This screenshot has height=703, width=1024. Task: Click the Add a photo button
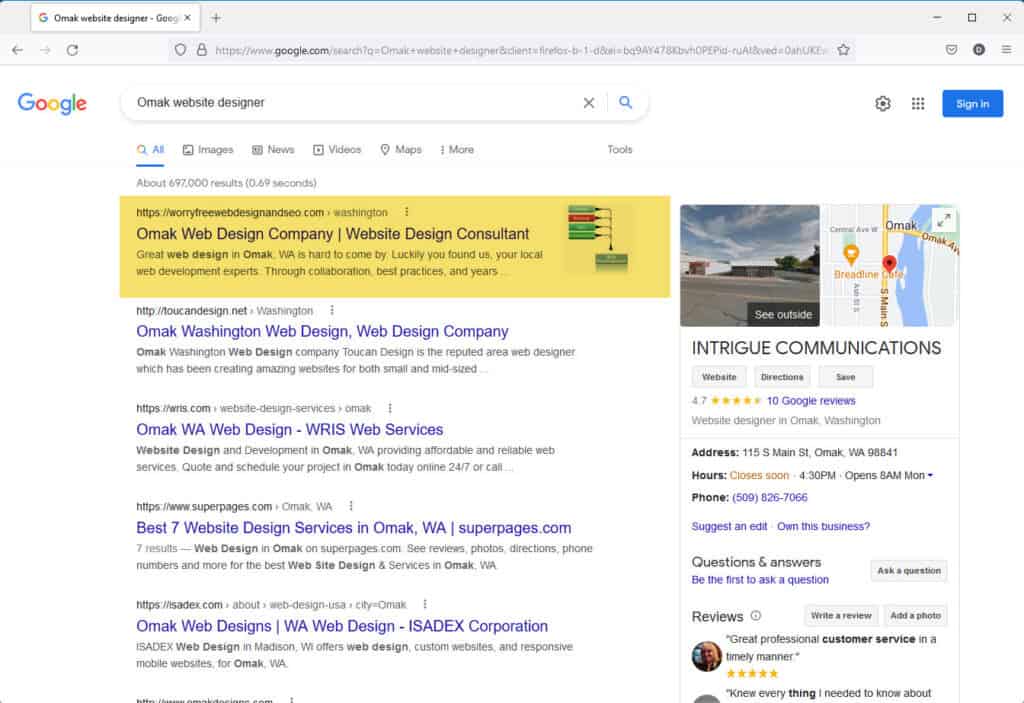pyautogui.click(x=915, y=615)
